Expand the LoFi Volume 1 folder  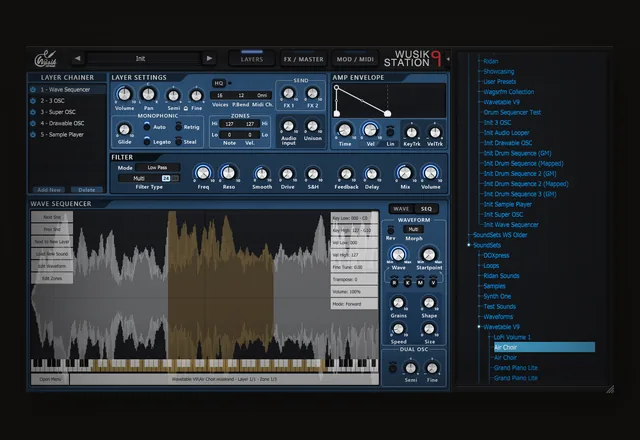(512, 337)
